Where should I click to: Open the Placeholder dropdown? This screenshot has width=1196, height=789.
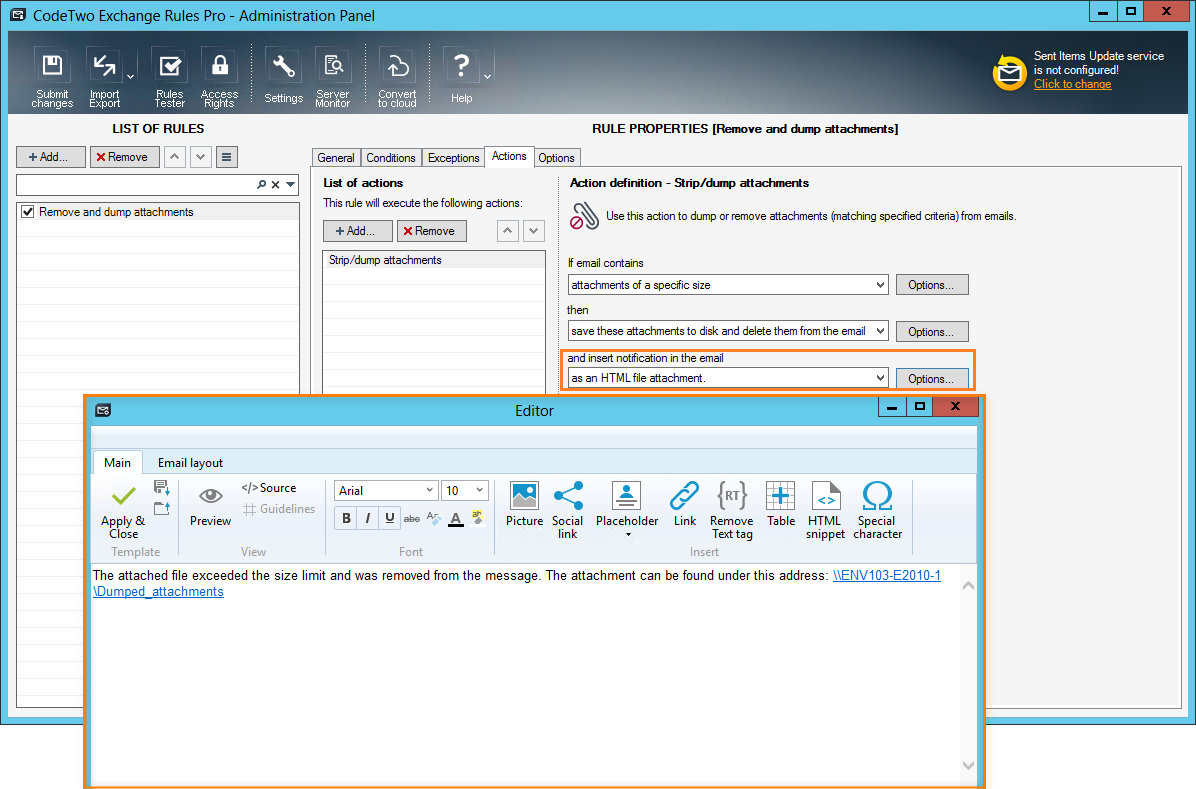(627, 509)
